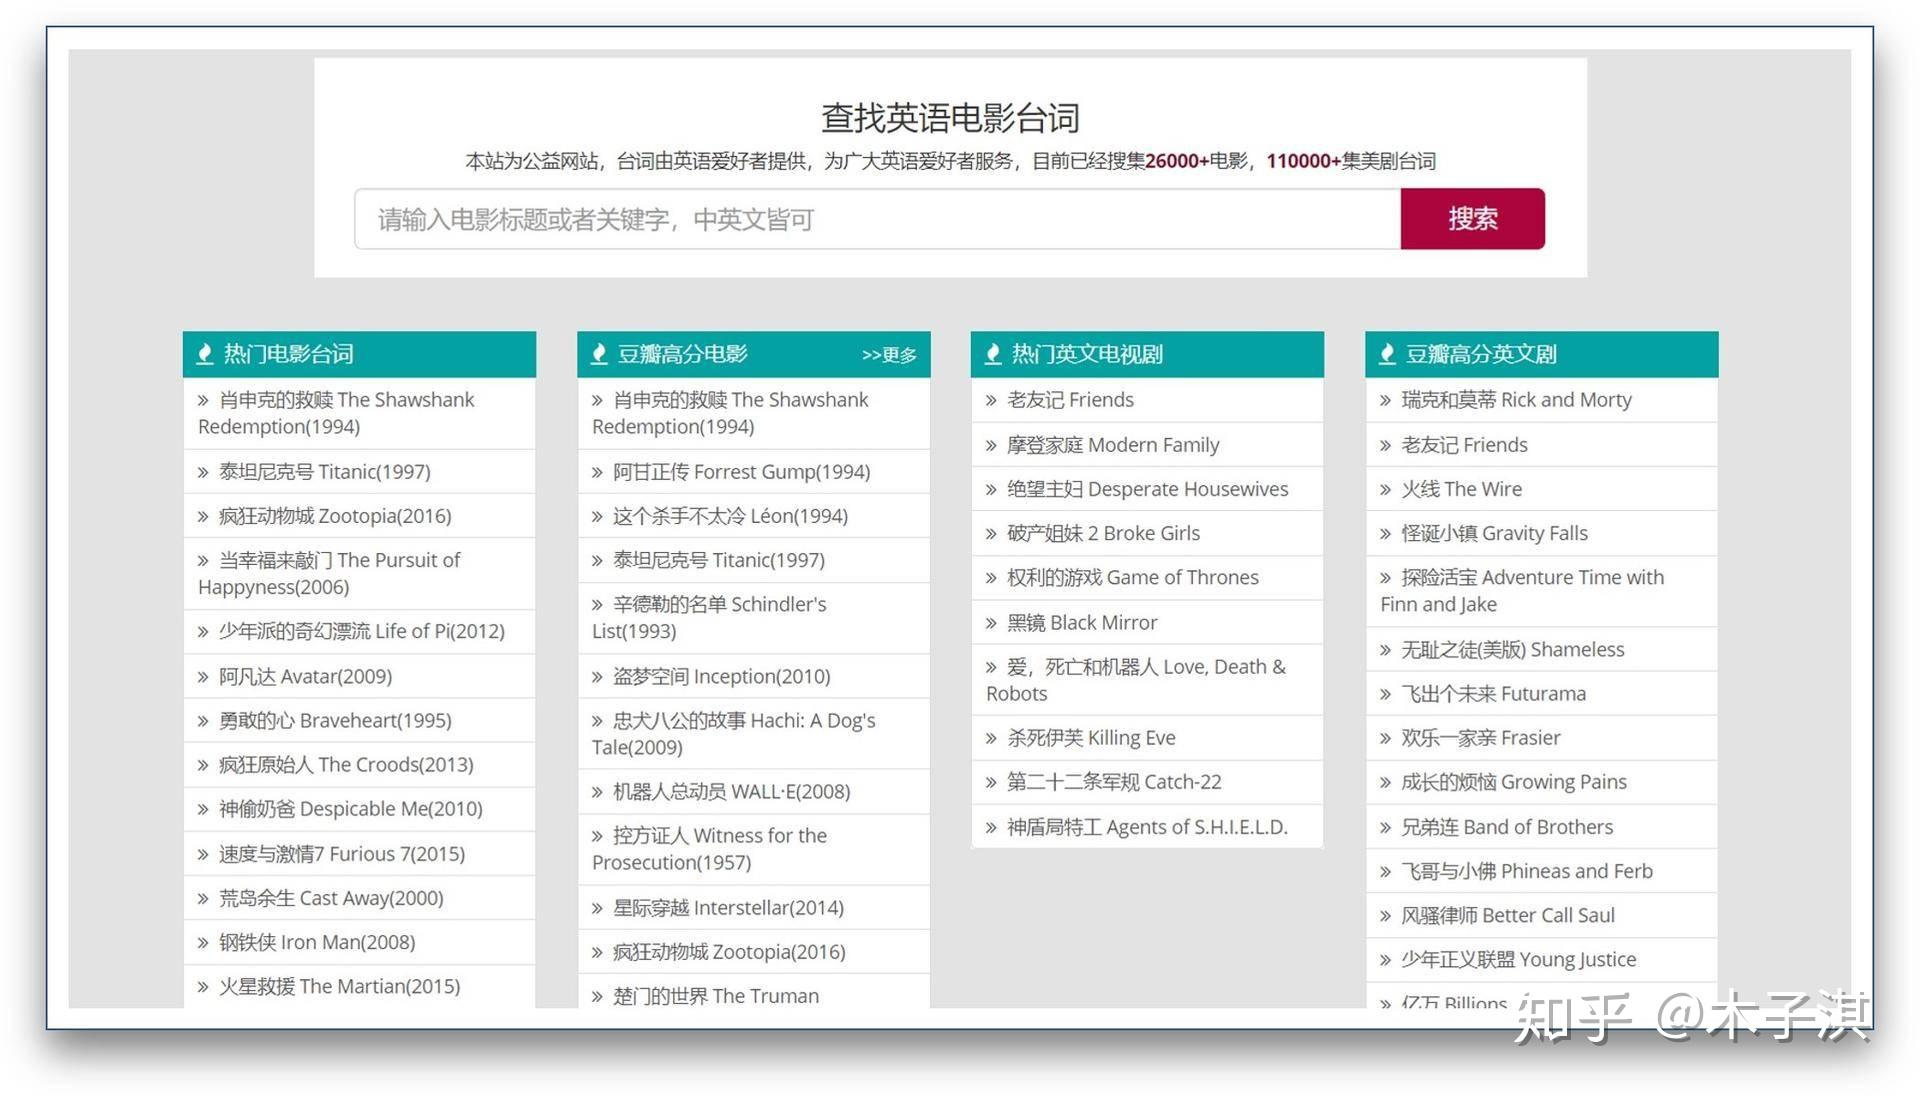Open 火线 The Wire link
The width and height of the screenshot is (1920, 1097).
[x=1462, y=489]
